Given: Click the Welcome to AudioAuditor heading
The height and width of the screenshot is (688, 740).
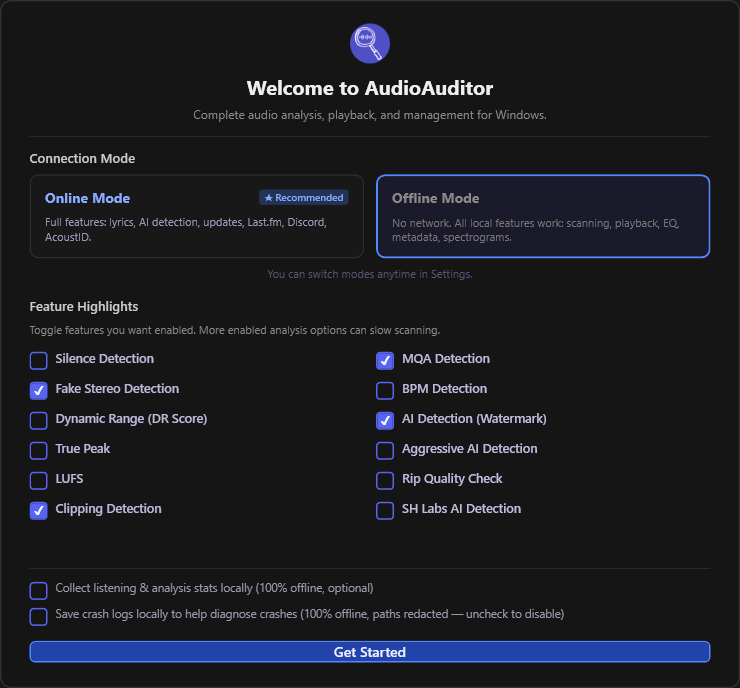Looking at the screenshot, I should pos(370,88).
